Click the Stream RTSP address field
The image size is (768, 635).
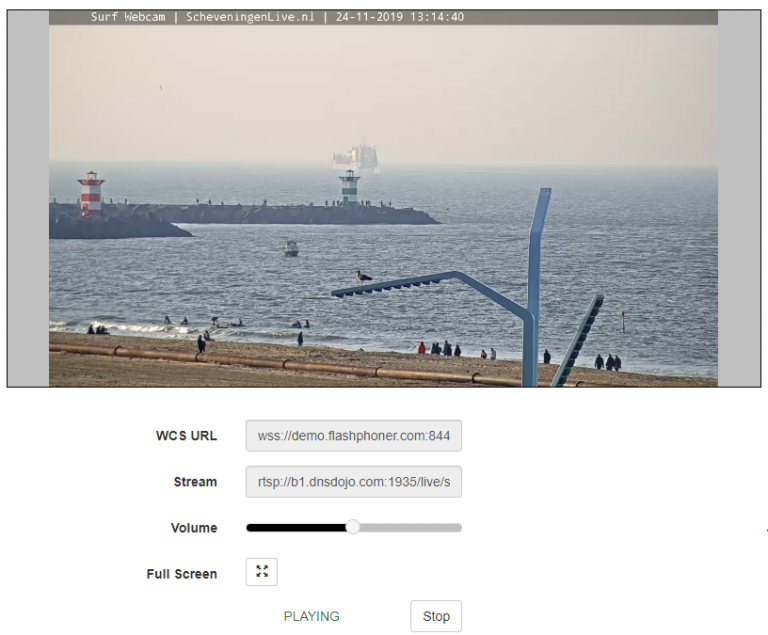(x=353, y=482)
